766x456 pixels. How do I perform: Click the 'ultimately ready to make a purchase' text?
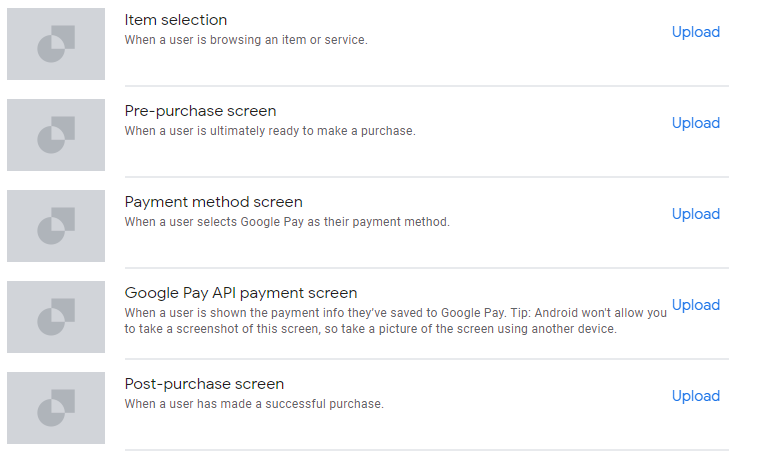tap(270, 131)
